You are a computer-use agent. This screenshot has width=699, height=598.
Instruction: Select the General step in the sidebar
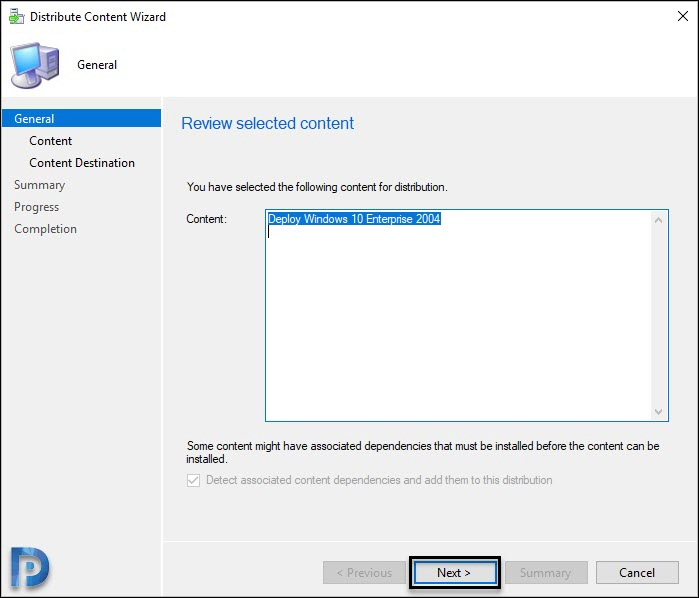[x=82, y=119]
